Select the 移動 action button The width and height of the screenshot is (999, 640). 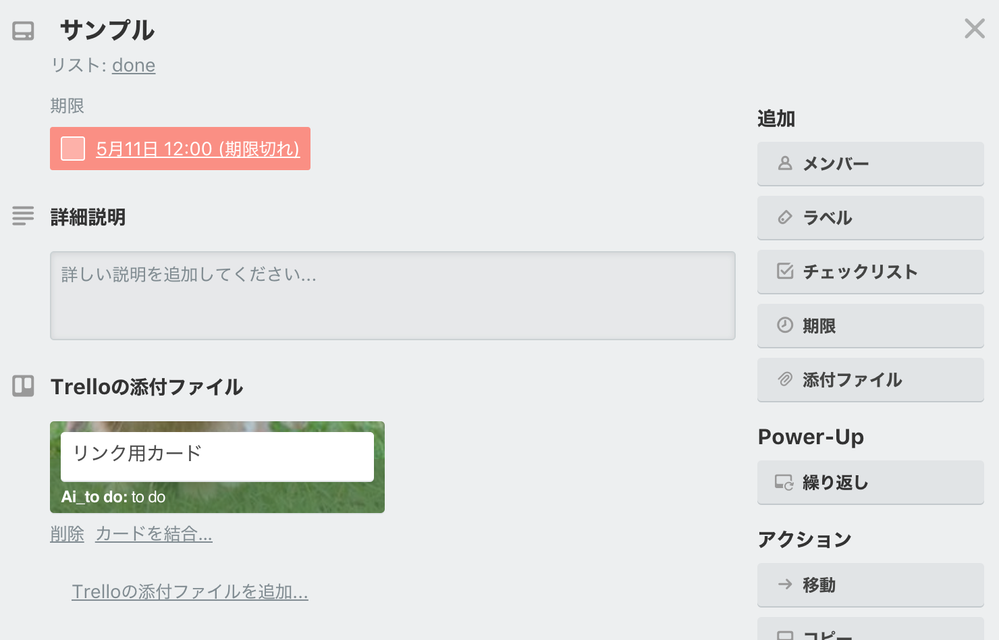[x=870, y=585]
